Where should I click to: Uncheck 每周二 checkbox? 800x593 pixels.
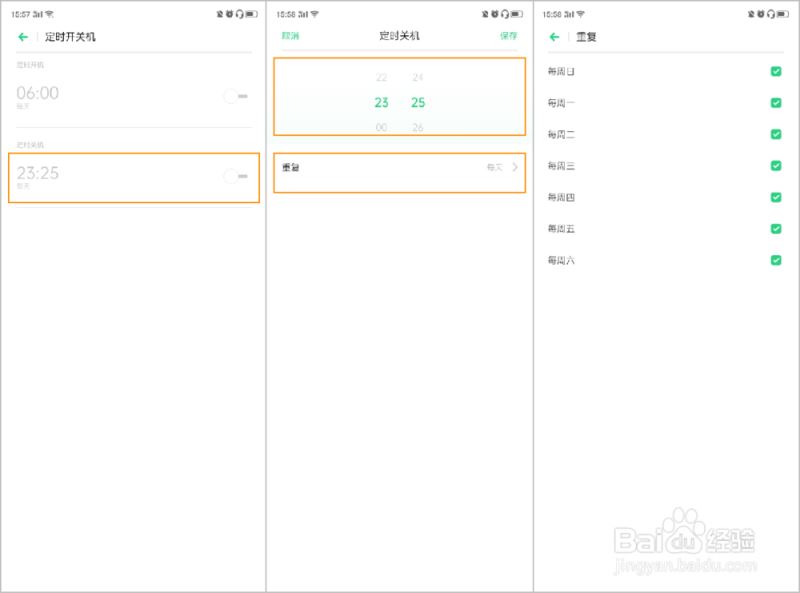[776, 134]
